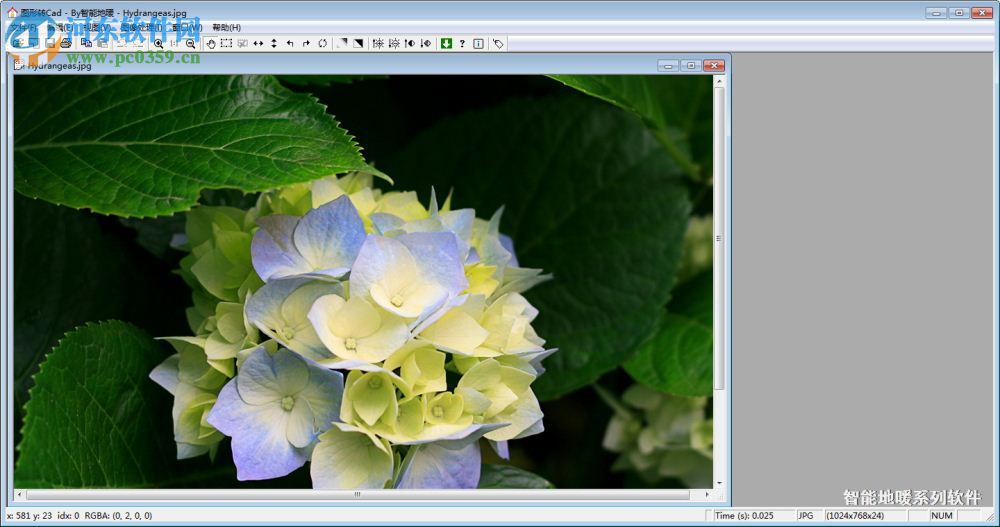The width and height of the screenshot is (1000, 527).
Task: Click the NUM indicator in status bar
Action: pos(942,516)
